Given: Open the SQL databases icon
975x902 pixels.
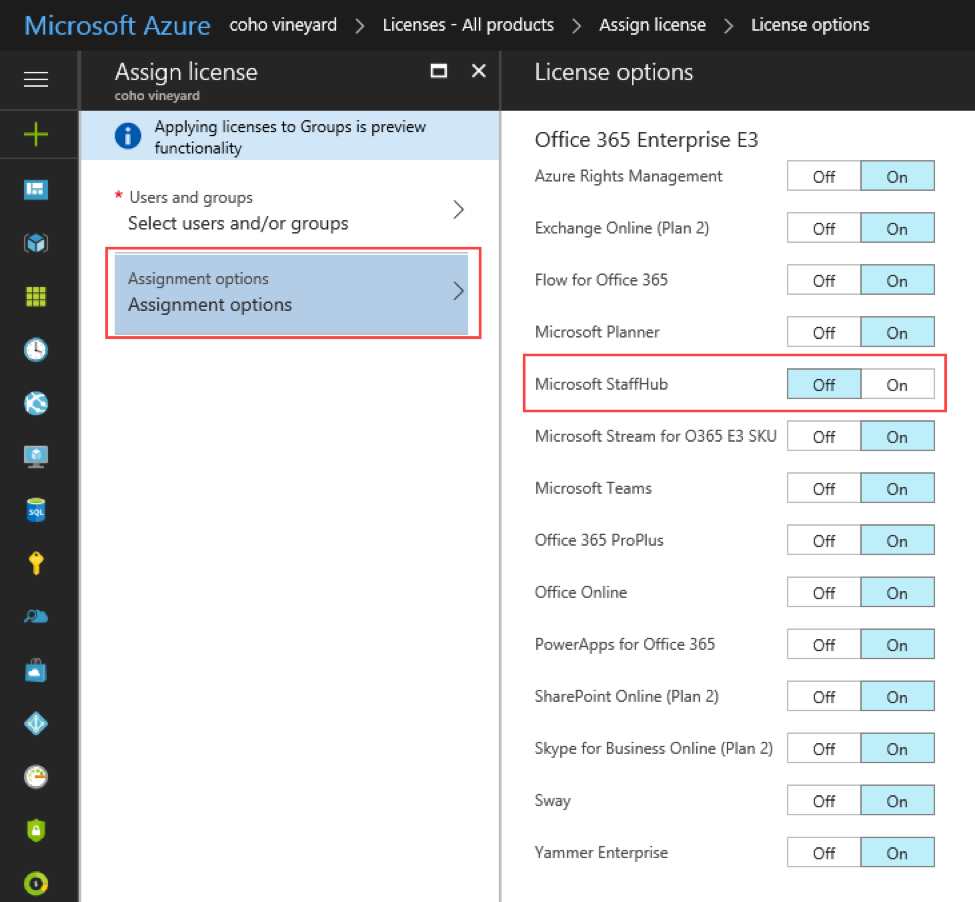Looking at the screenshot, I should click(36, 510).
